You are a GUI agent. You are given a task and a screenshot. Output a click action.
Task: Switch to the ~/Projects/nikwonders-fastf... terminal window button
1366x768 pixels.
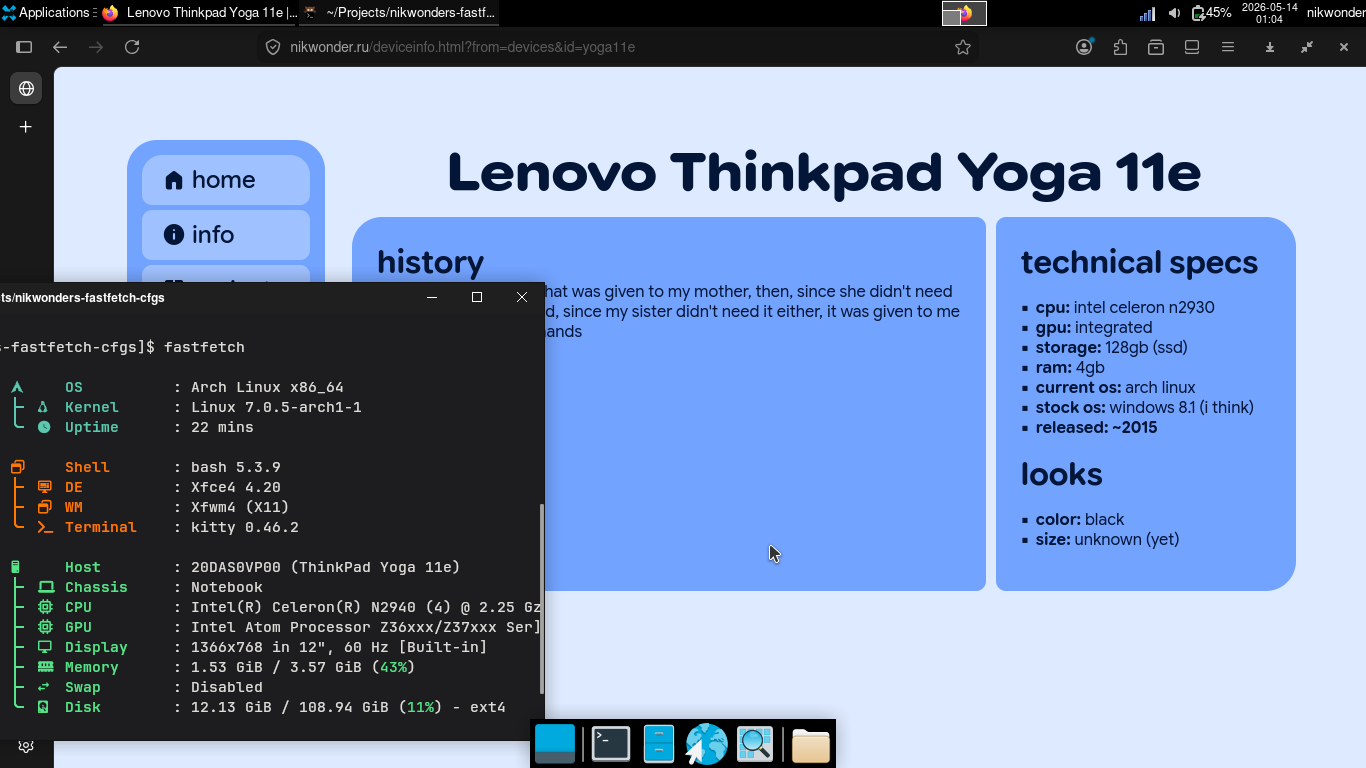point(399,13)
